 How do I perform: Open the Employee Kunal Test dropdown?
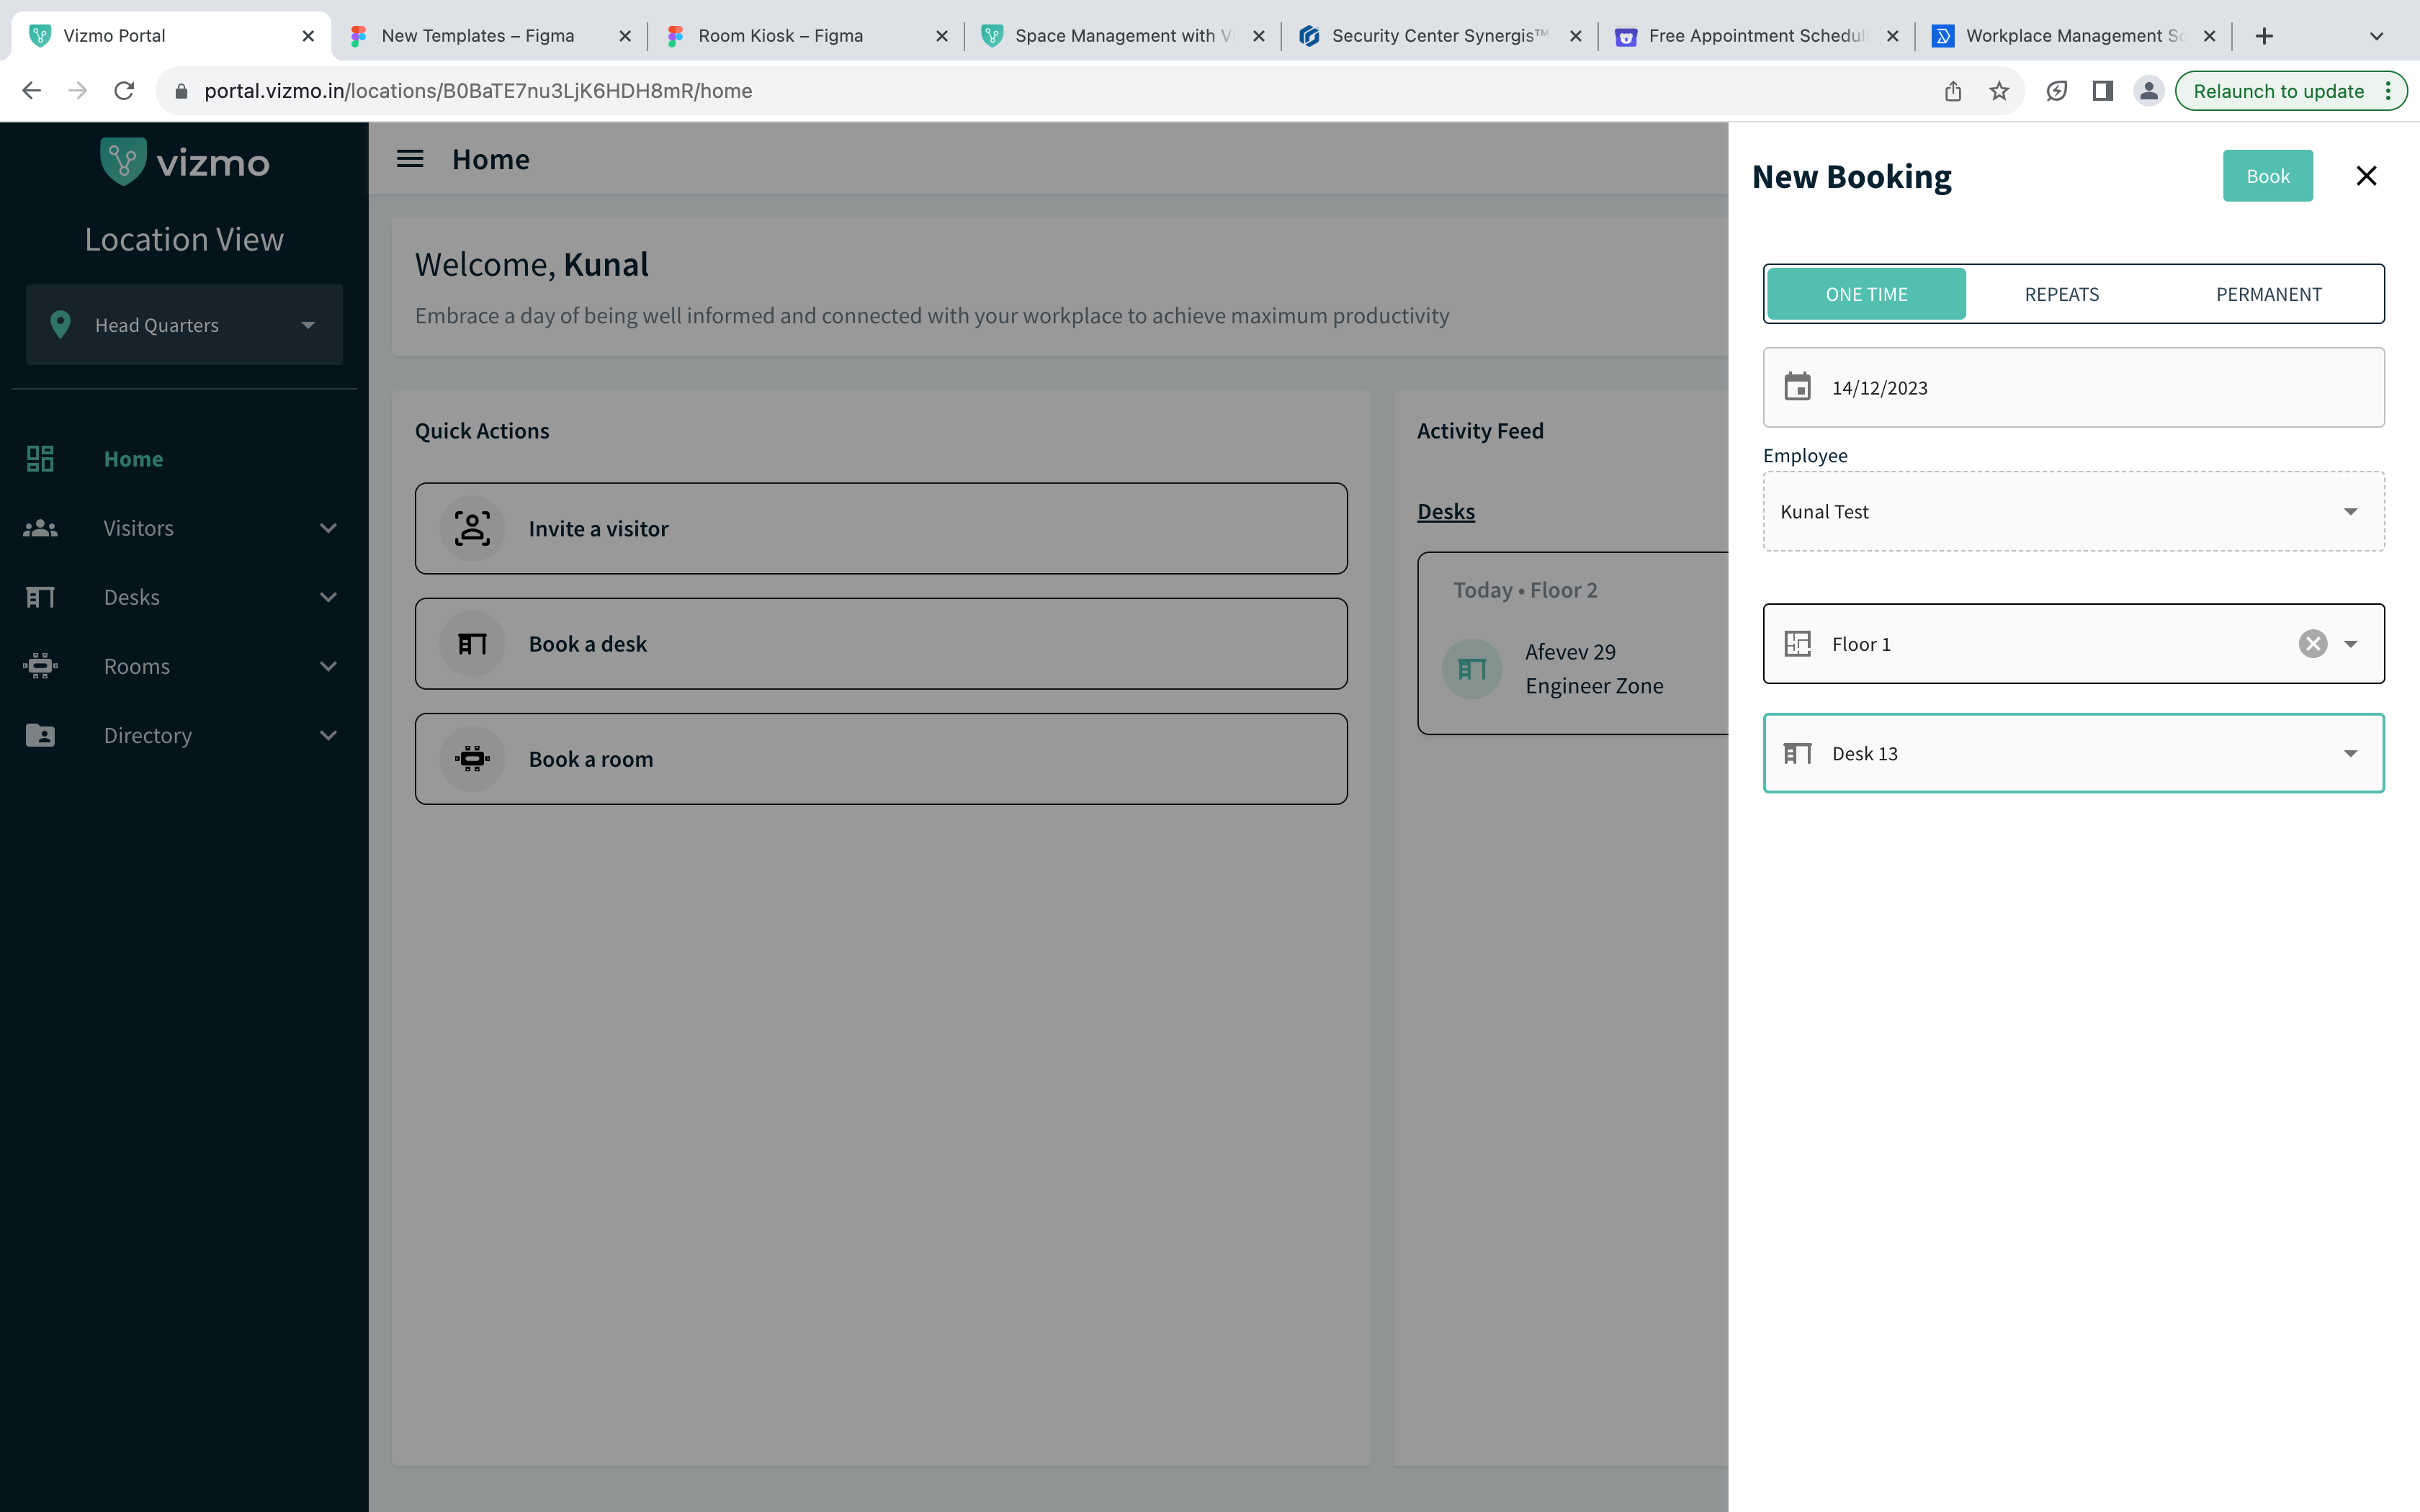point(2072,512)
